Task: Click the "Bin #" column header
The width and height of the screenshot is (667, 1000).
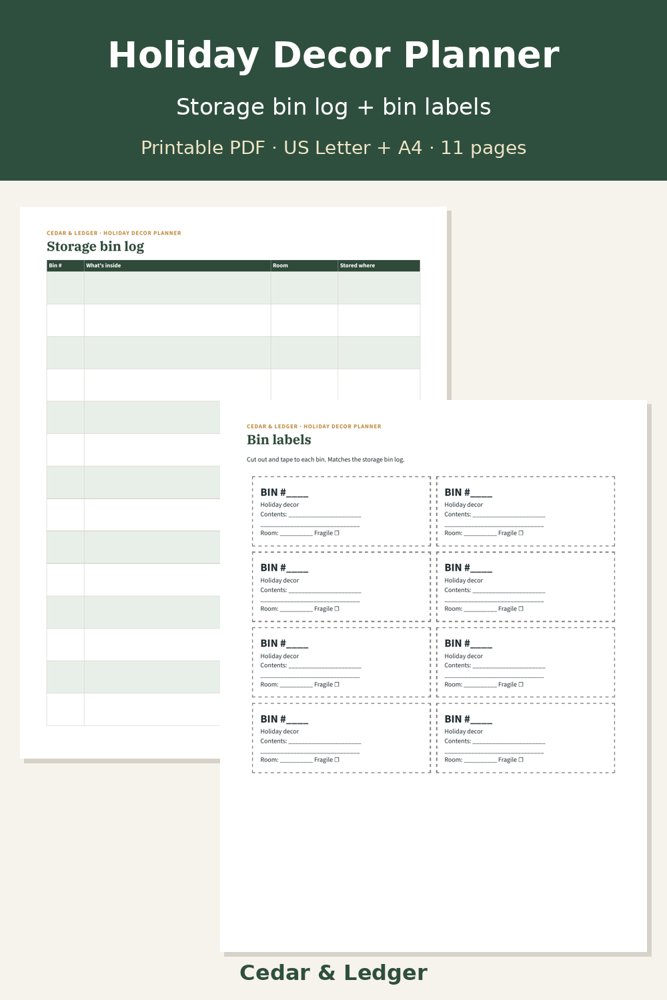Action: (x=65, y=265)
